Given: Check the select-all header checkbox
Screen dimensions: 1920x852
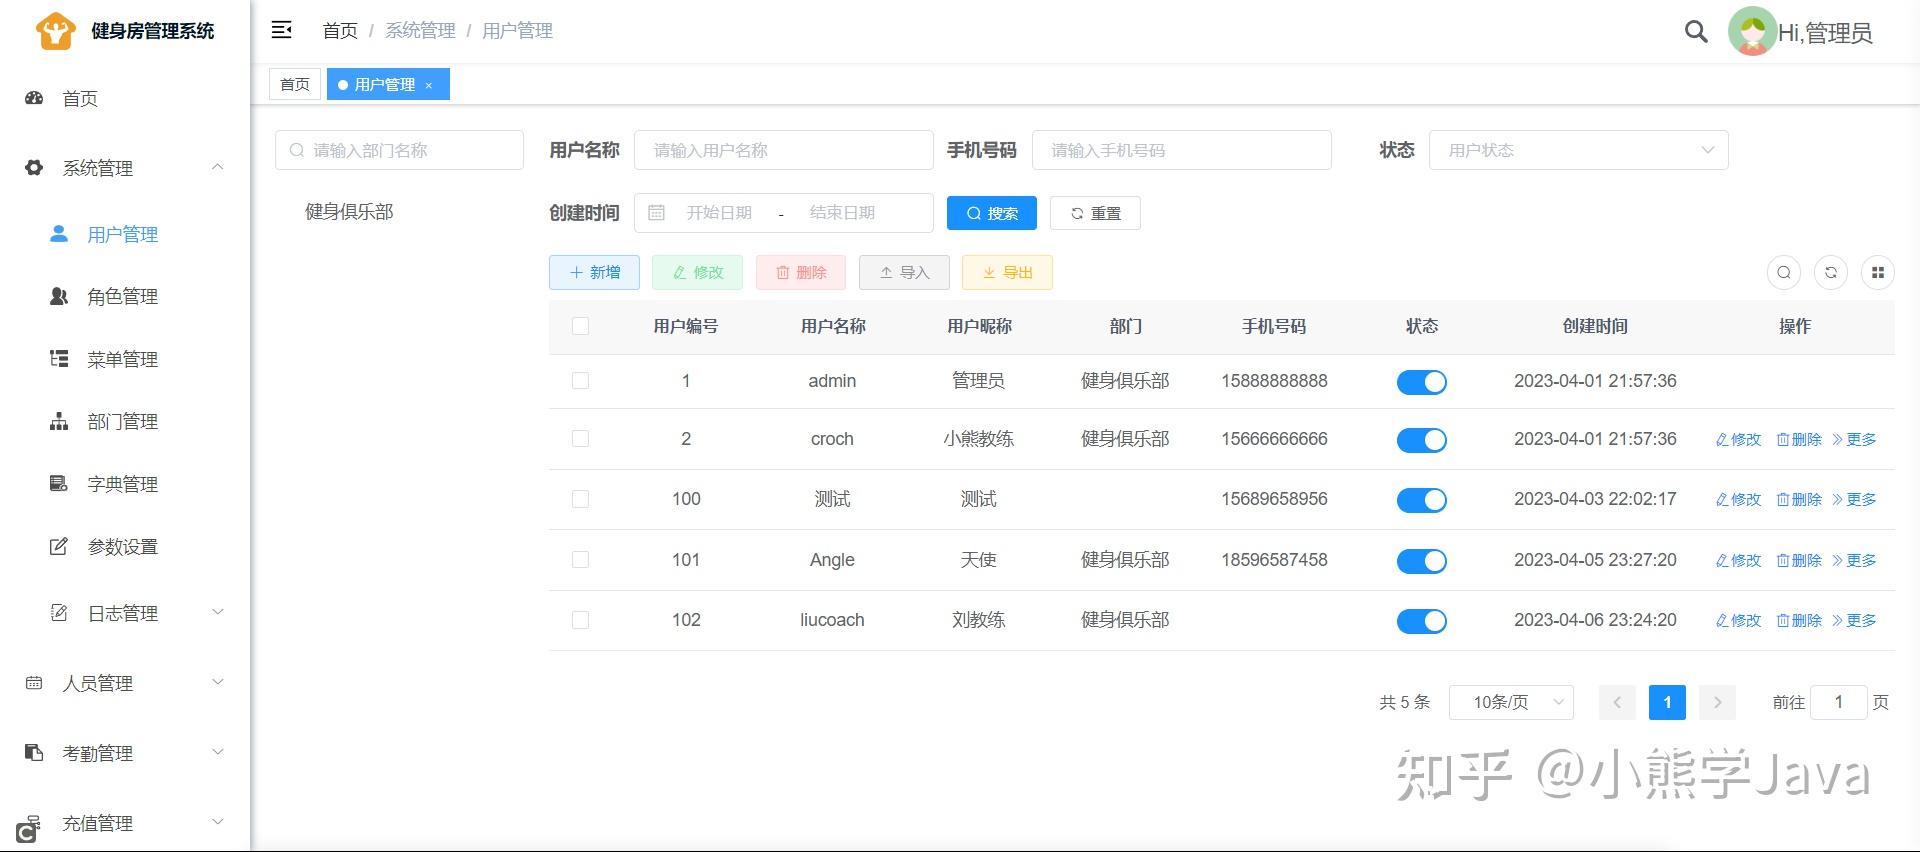Looking at the screenshot, I should click(580, 325).
